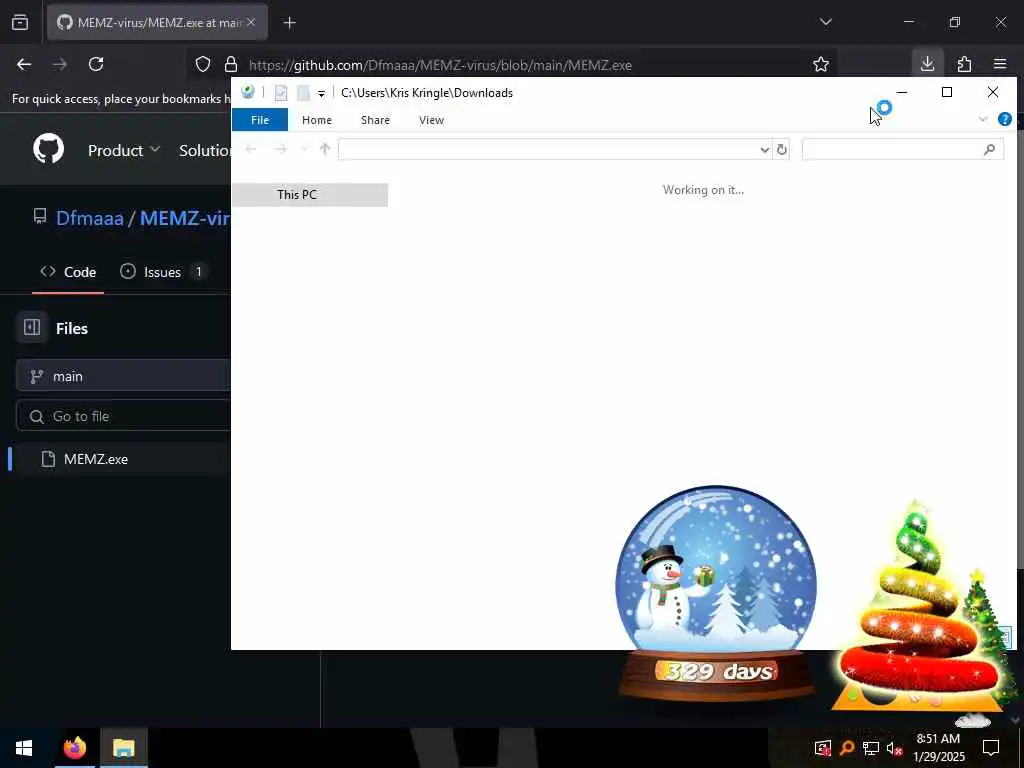Open the Firefox hamburger application menu
This screenshot has height=768, width=1024.
1000,64
